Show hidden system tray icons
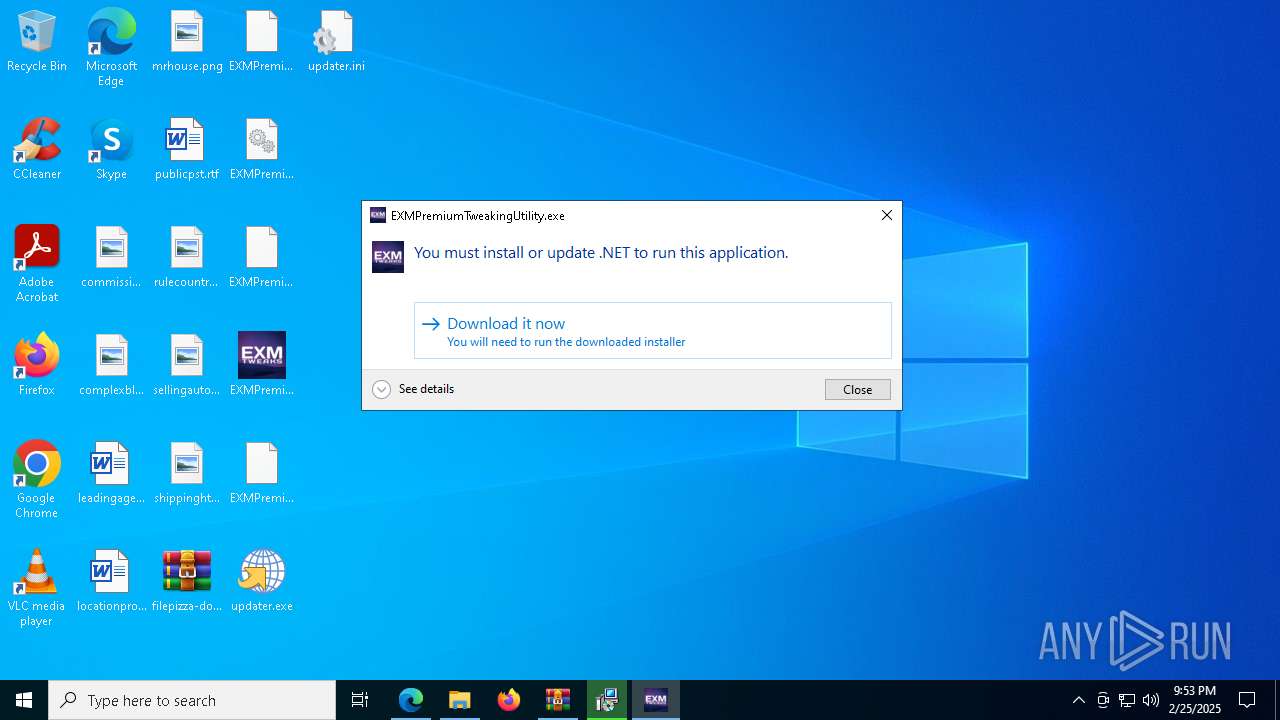This screenshot has height=720, width=1280. point(1079,700)
